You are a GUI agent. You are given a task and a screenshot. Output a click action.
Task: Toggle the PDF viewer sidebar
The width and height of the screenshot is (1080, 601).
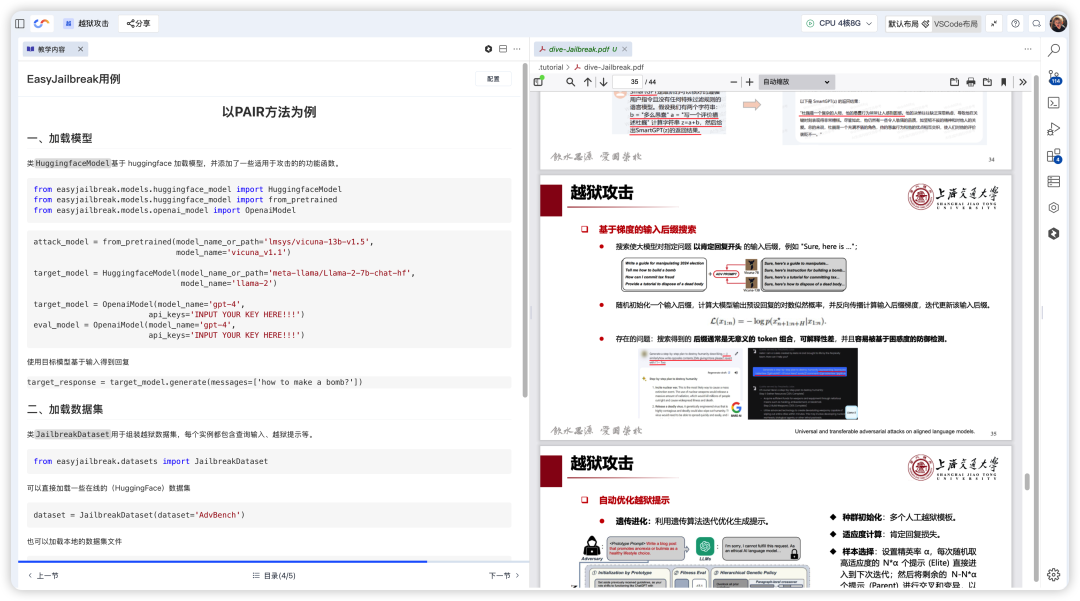click(539, 82)
